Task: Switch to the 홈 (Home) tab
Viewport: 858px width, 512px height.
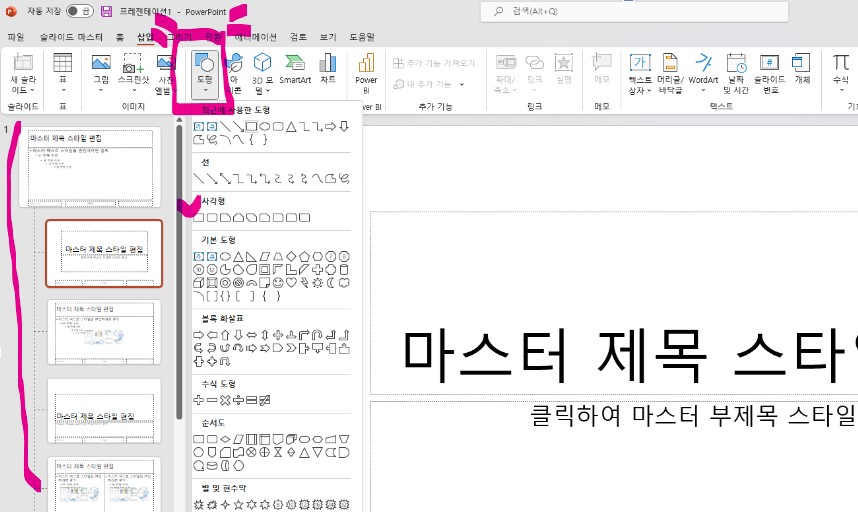Action: click(x=119, y=37)
